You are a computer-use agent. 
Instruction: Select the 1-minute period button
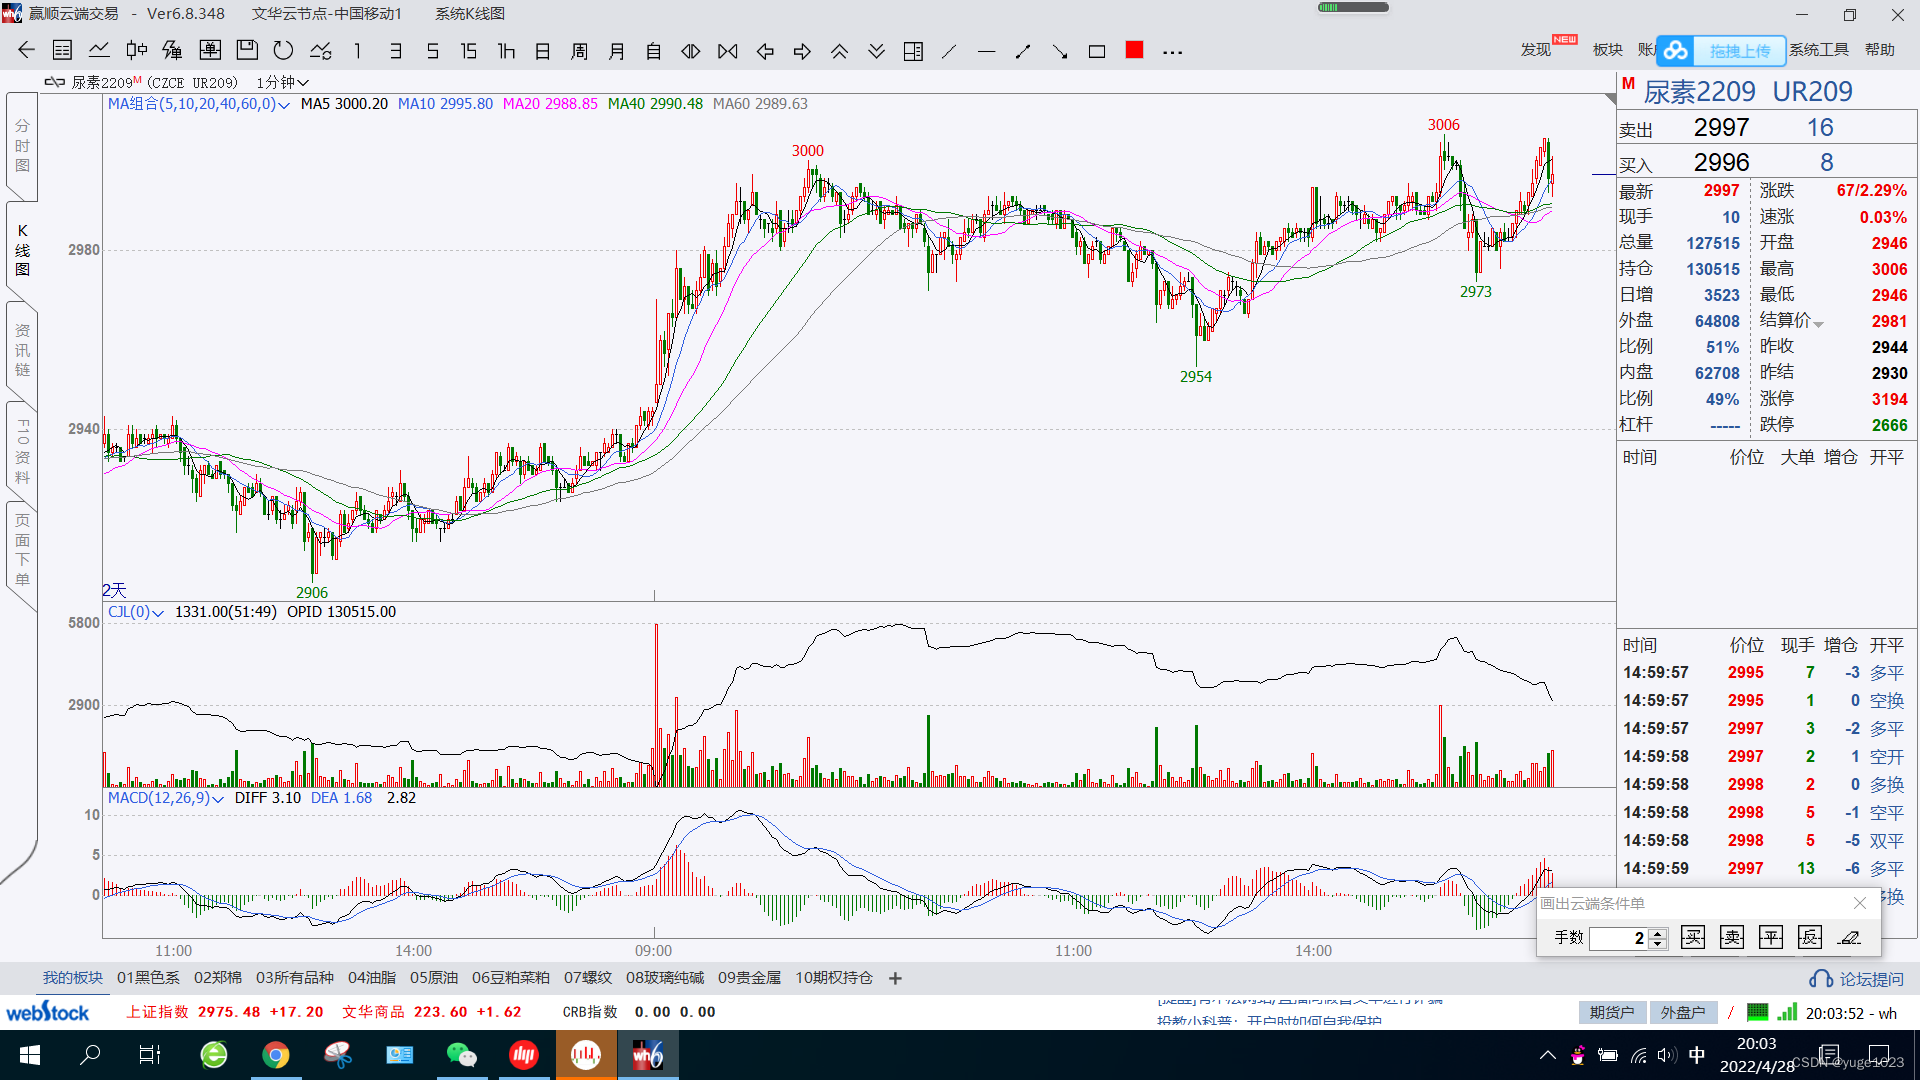tap(358, 51)
